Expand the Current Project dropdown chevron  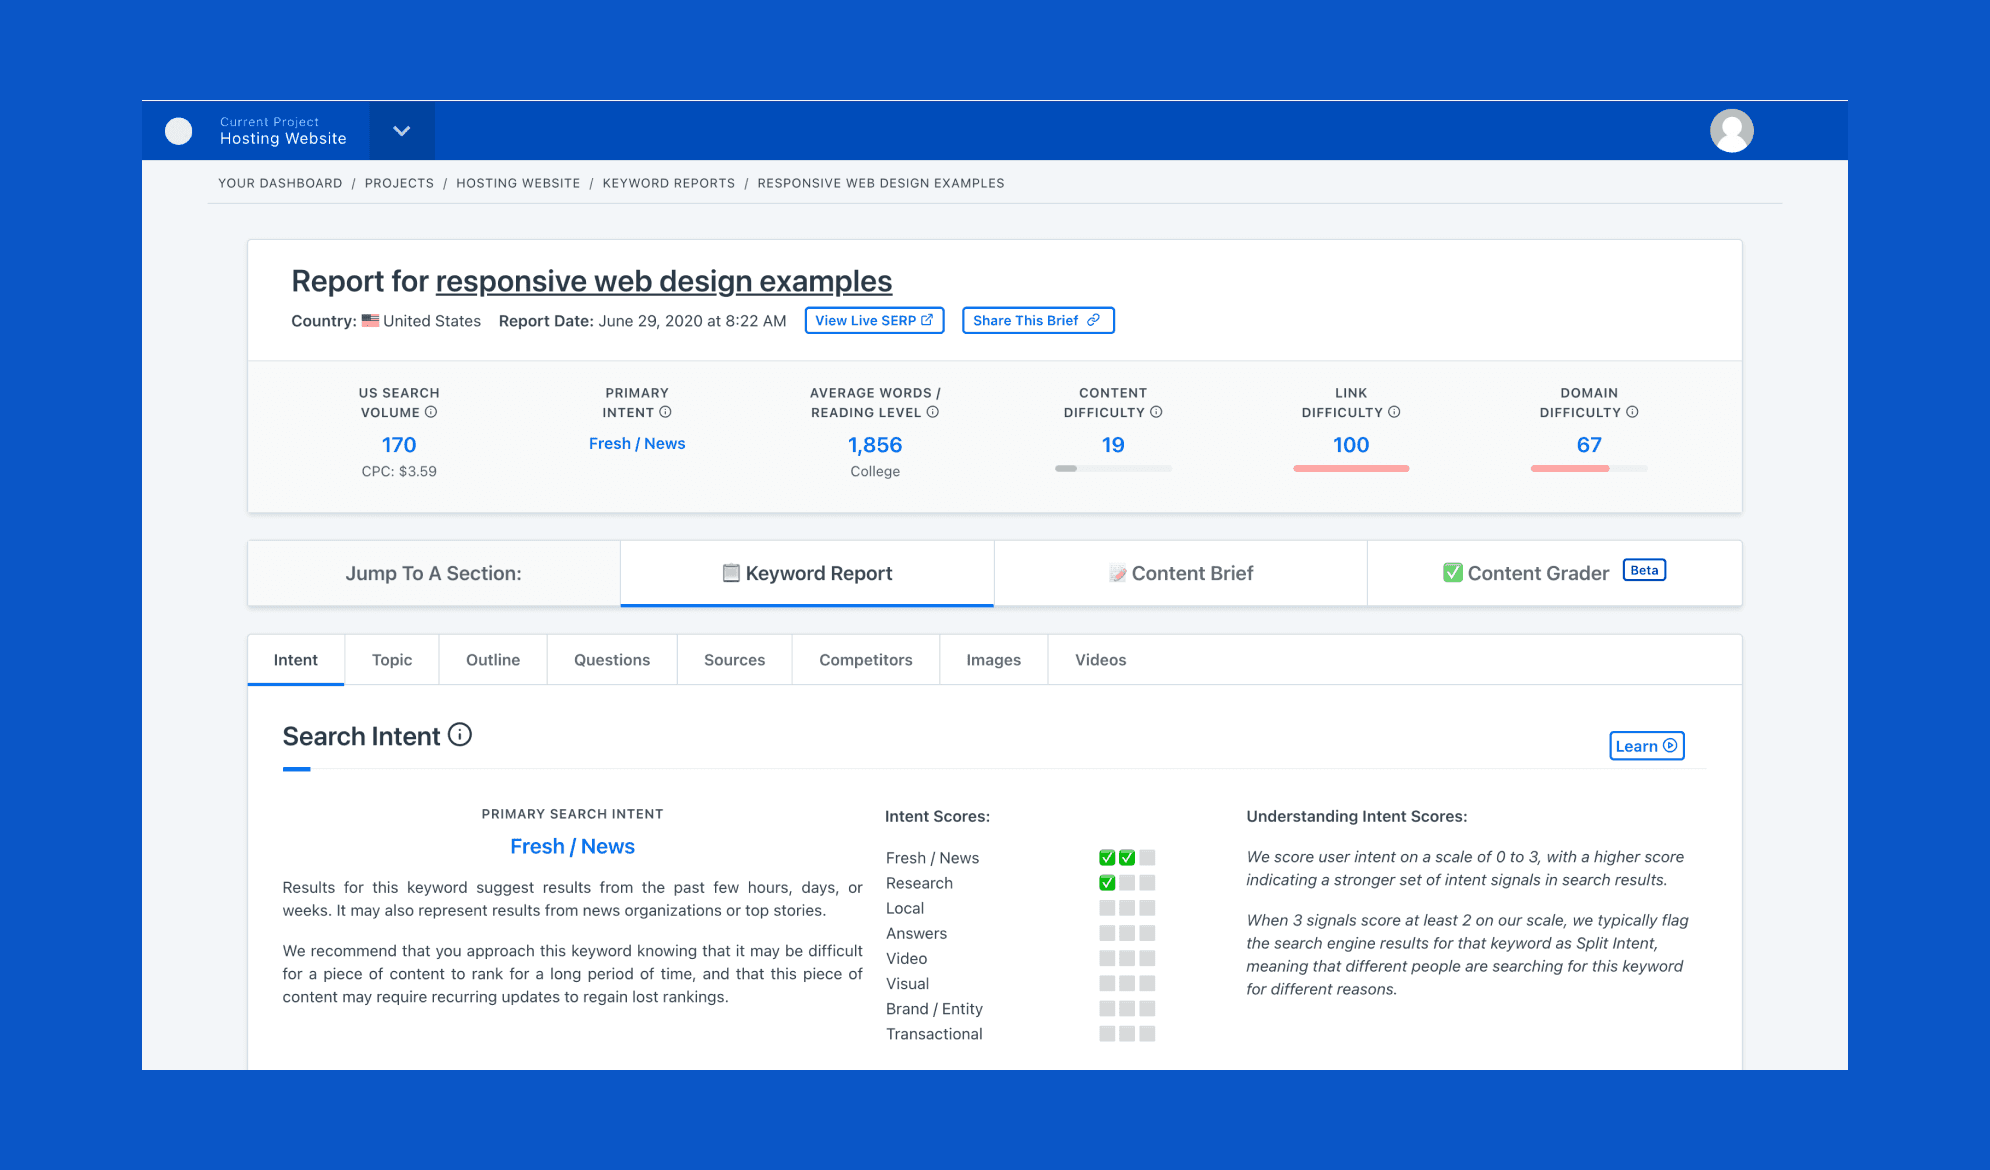click(x=402, y=131)
